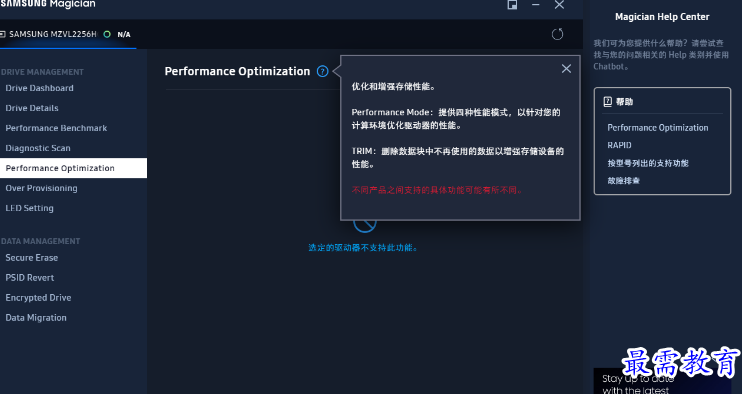Viewport: 746px width, 394px height.
Task: Minimize the Samsung Magician window
Action: tap(536, 5)
